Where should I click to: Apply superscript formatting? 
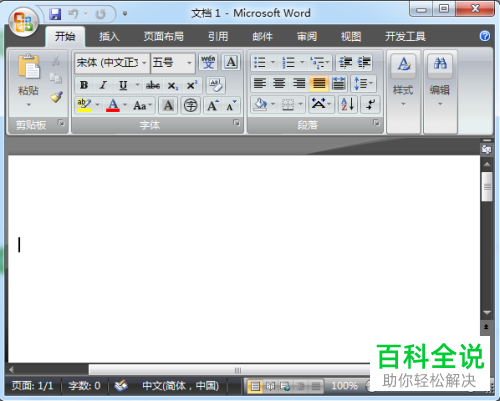[192, 85]
